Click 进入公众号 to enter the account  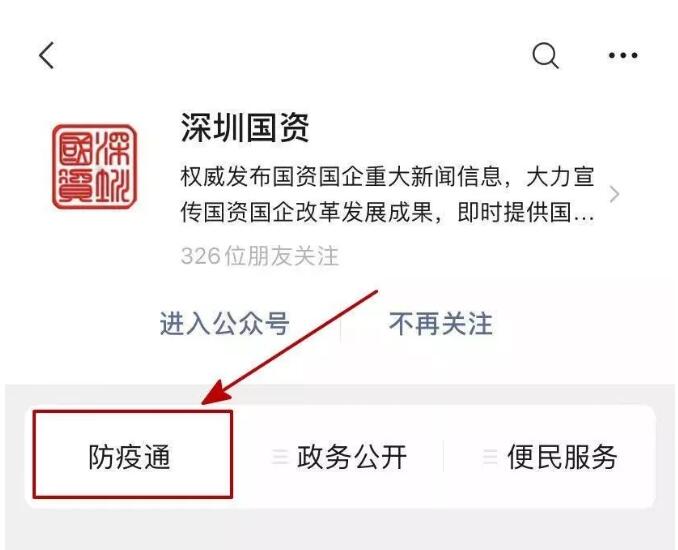coord(224,323)
